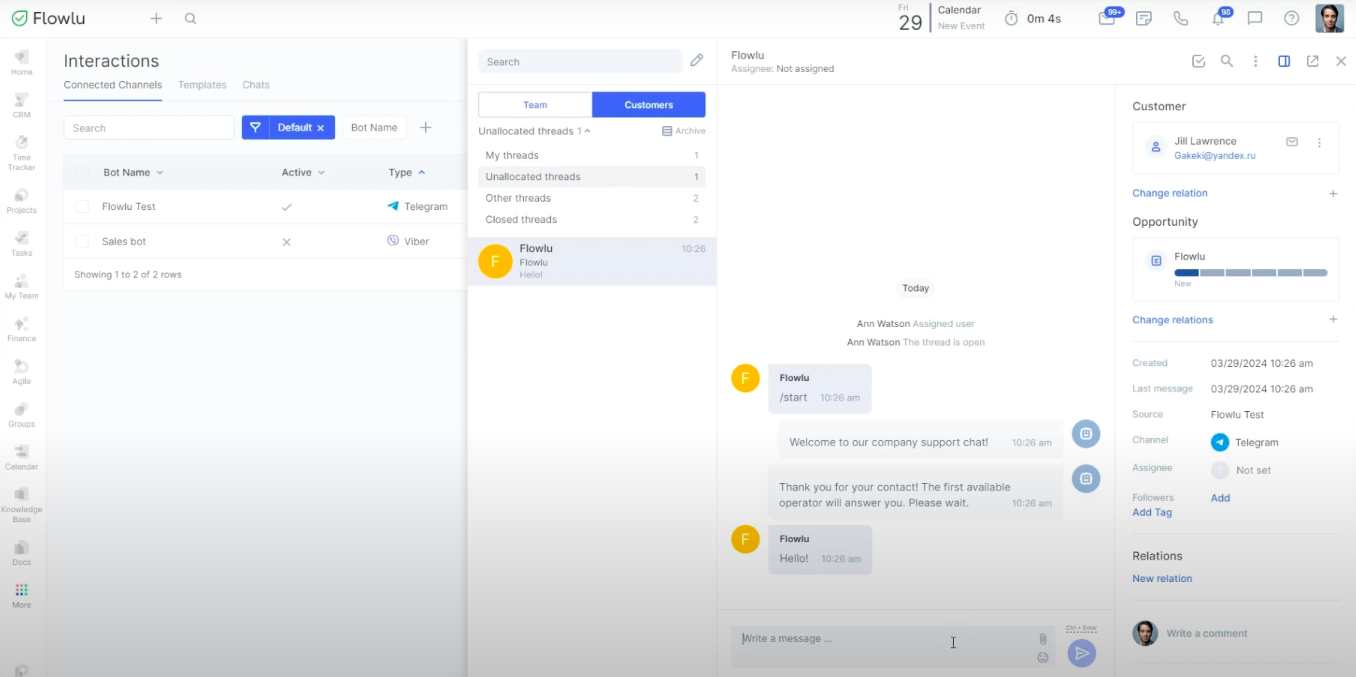
Task: Switch to Team toggle
Action: [x=535, y=105]
